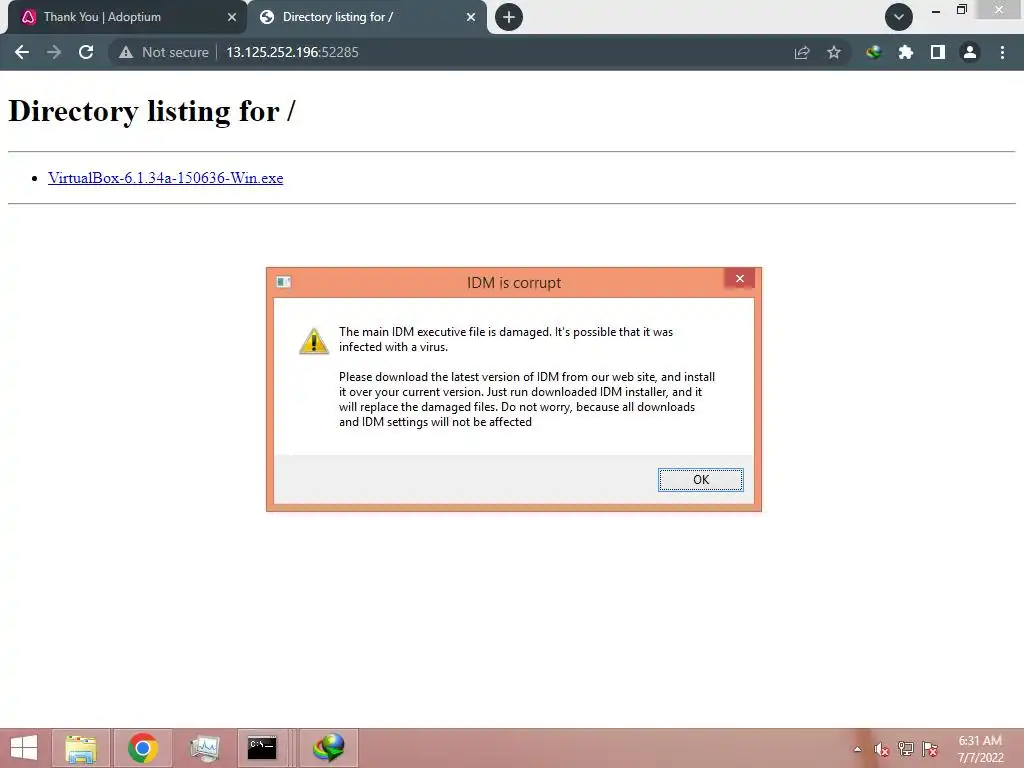Viewport: 1024px width, 768px height.
Task: Open Google Chrome from the taskbar
Action: pyautogui.click(x=143, y=748)
